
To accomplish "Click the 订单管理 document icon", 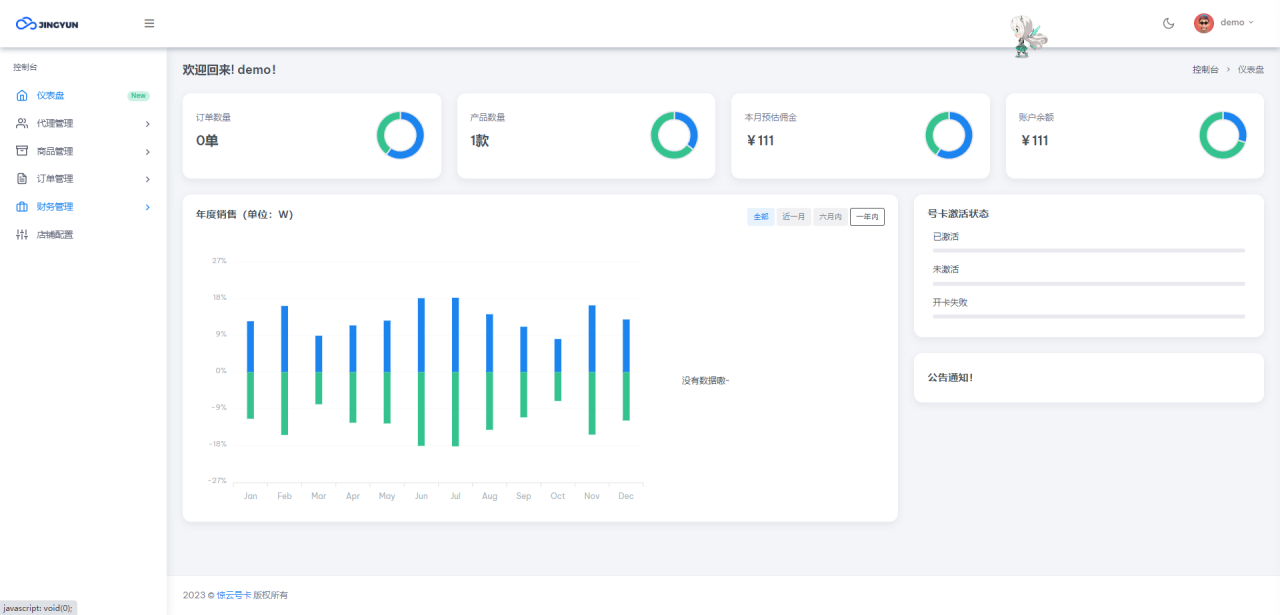I will (x=22, y=179).
